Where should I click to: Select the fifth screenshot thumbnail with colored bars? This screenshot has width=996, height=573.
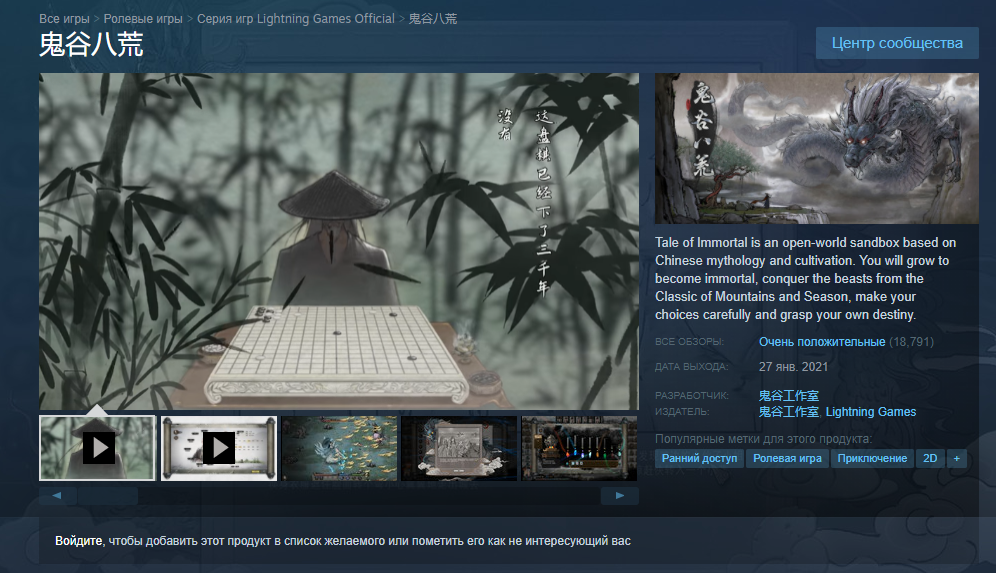[579, 448]
